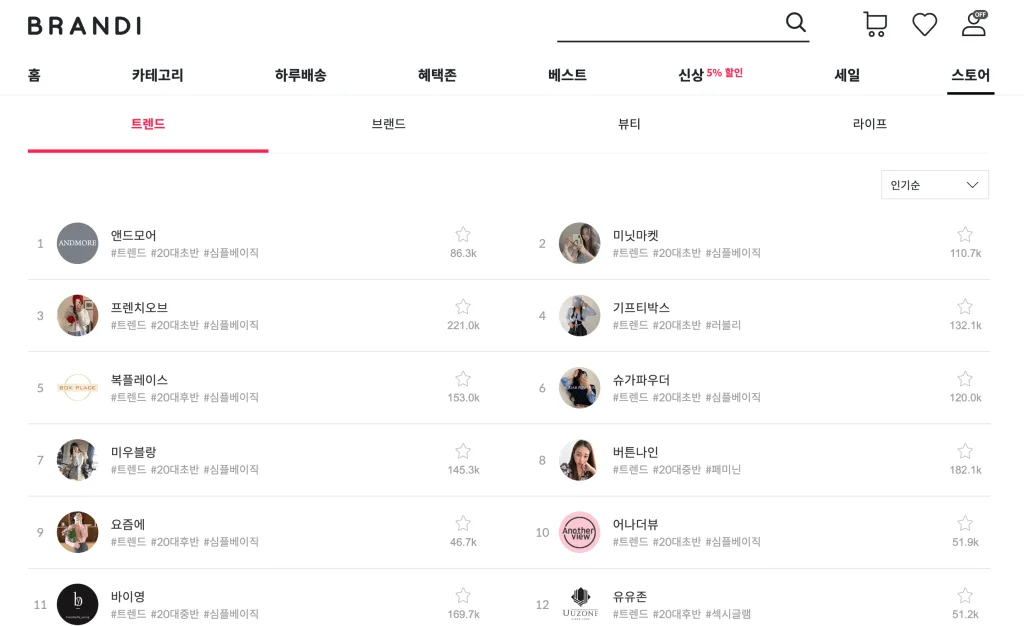Viewport: 1024px width, 626px height.
Task: Open the shopping cart
Action: [875, 24]
